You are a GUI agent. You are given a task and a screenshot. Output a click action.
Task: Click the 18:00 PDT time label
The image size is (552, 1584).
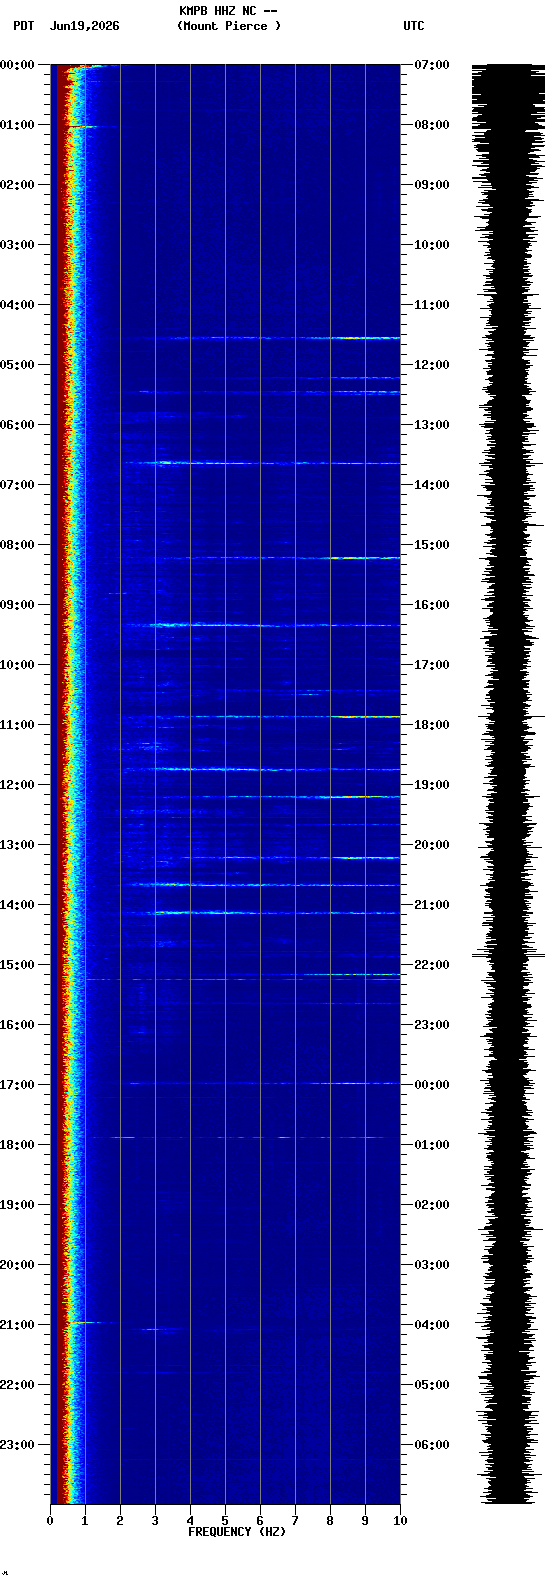click(17, 1145)
